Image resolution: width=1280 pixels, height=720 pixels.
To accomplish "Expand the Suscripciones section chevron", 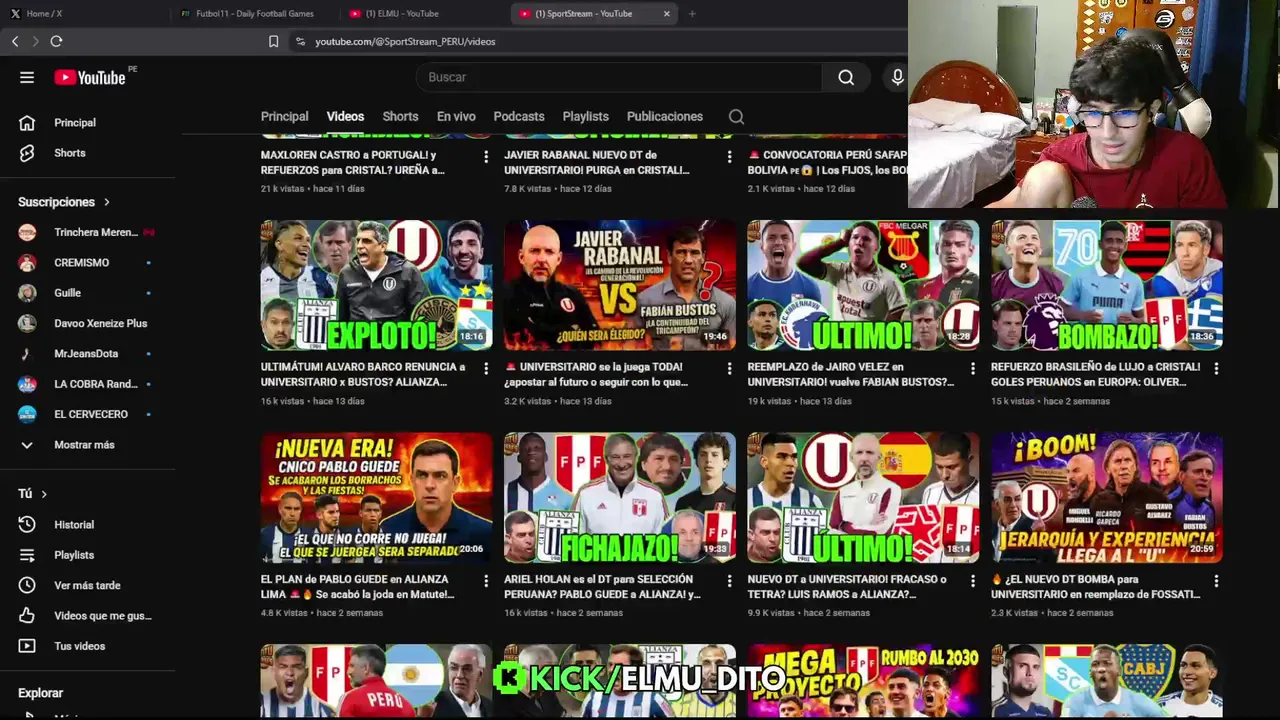I will pos(107,202).
